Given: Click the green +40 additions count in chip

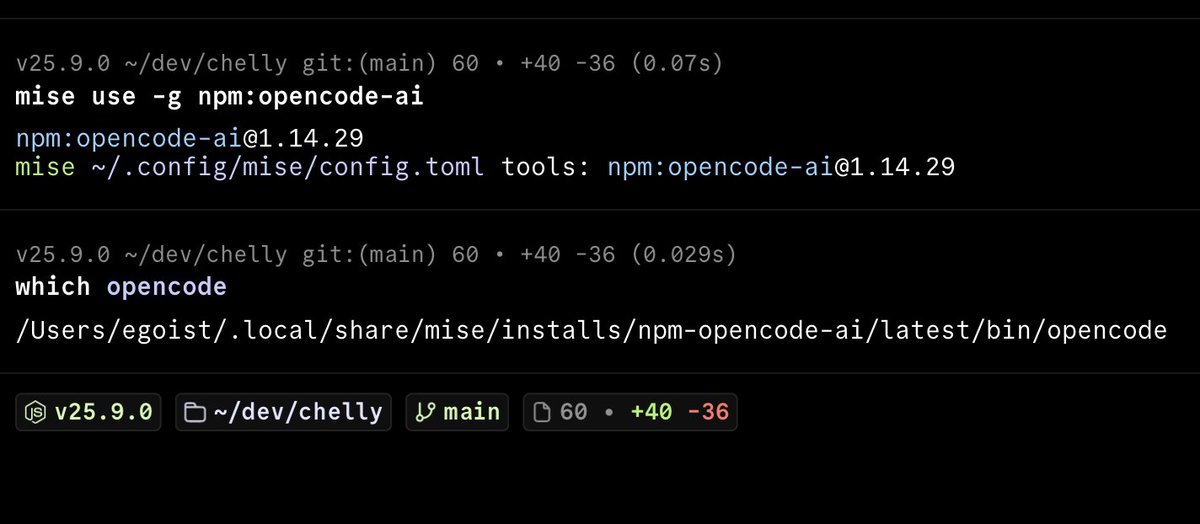Looking at the screenshot, I should pyautogui.click(x=651, y=412).
